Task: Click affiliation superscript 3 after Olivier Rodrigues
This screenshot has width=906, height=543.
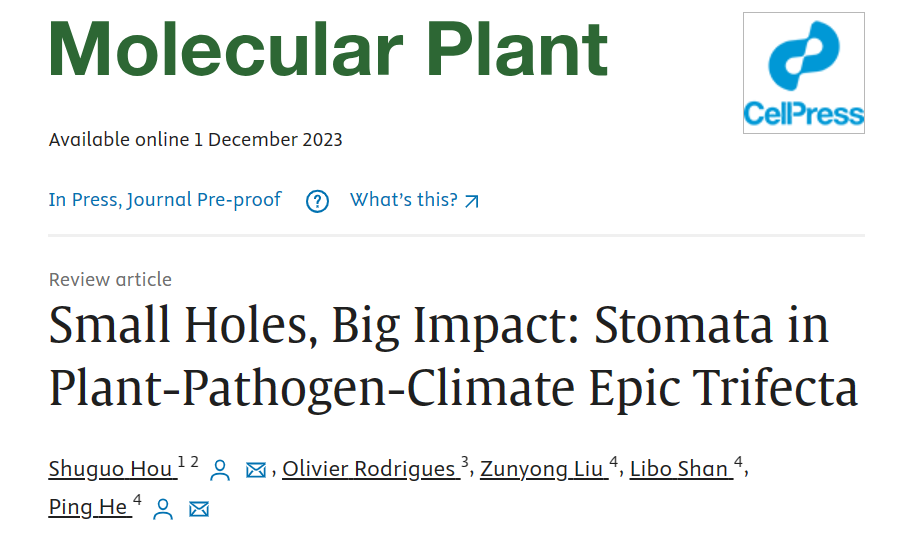Action: pyautogui.click(x=464, y=463)
